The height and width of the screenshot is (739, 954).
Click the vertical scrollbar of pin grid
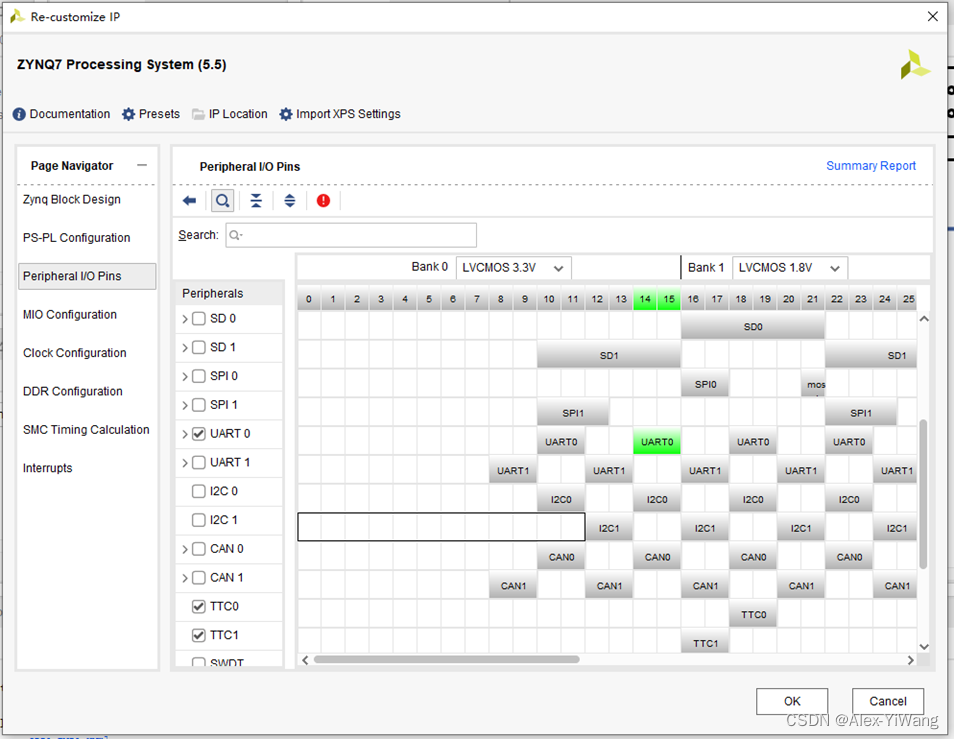pyautogui.click(x=923, y=494)
